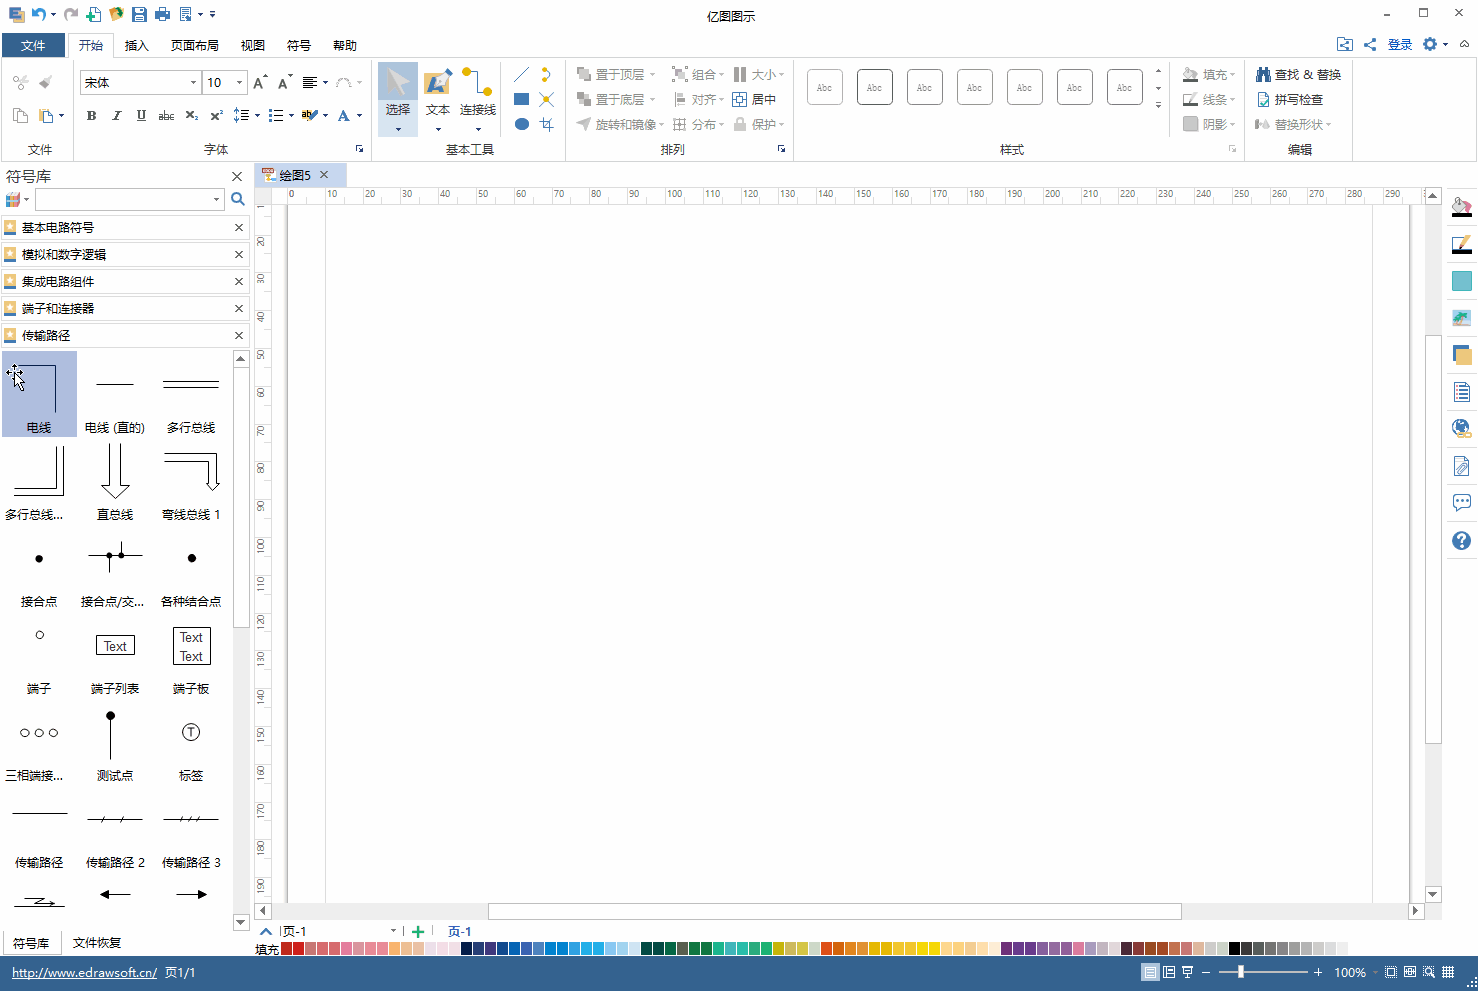Click the print icon in quick access

point(162,14)
